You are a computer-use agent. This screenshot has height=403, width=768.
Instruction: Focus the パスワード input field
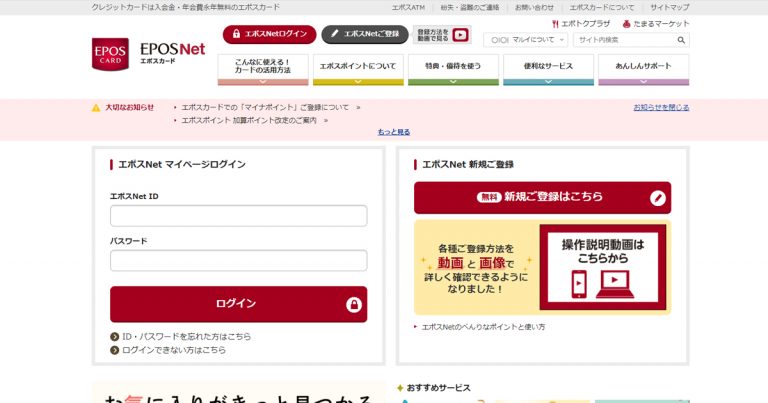click(239, 261)
